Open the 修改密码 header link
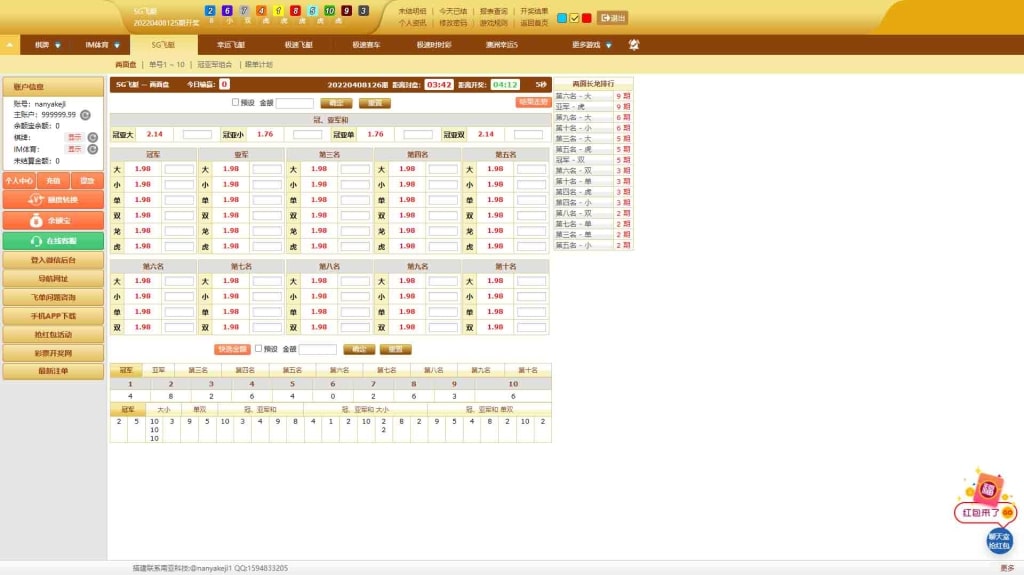Viewport: 1024px width, 575px height. 453,23
